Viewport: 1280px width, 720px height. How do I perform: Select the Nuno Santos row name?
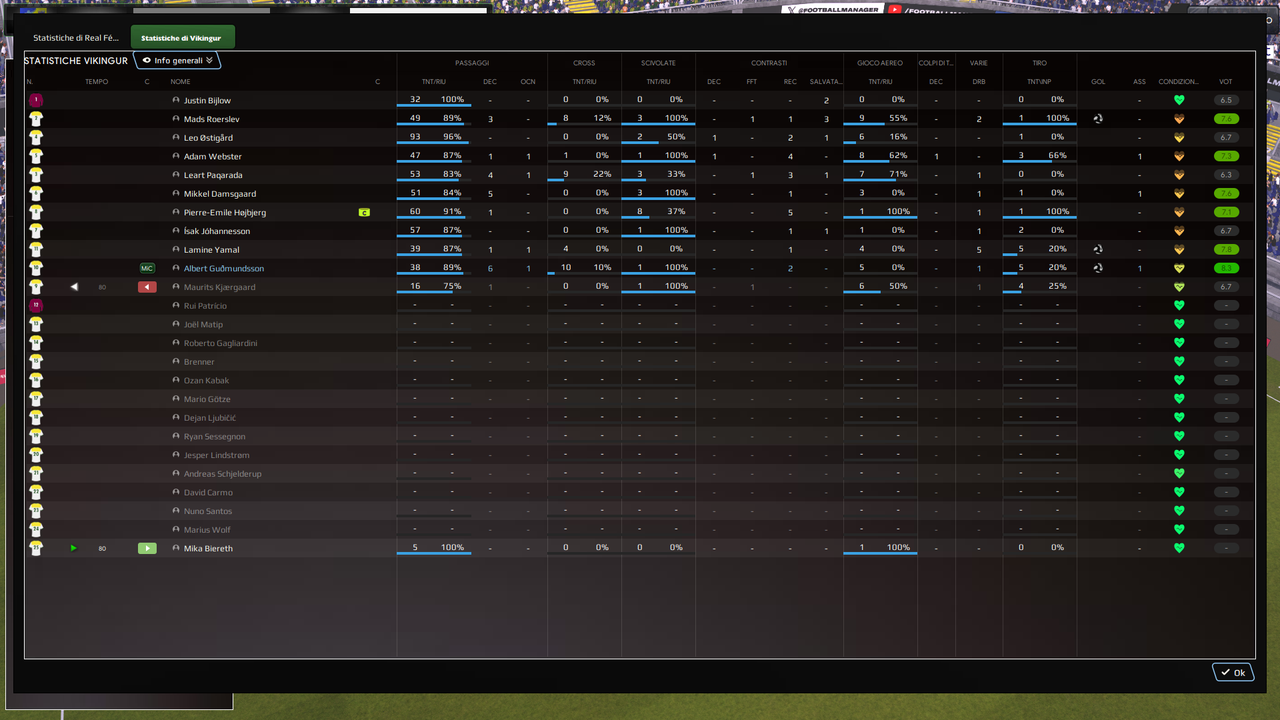pyautogui.click(x=208, y=511)
